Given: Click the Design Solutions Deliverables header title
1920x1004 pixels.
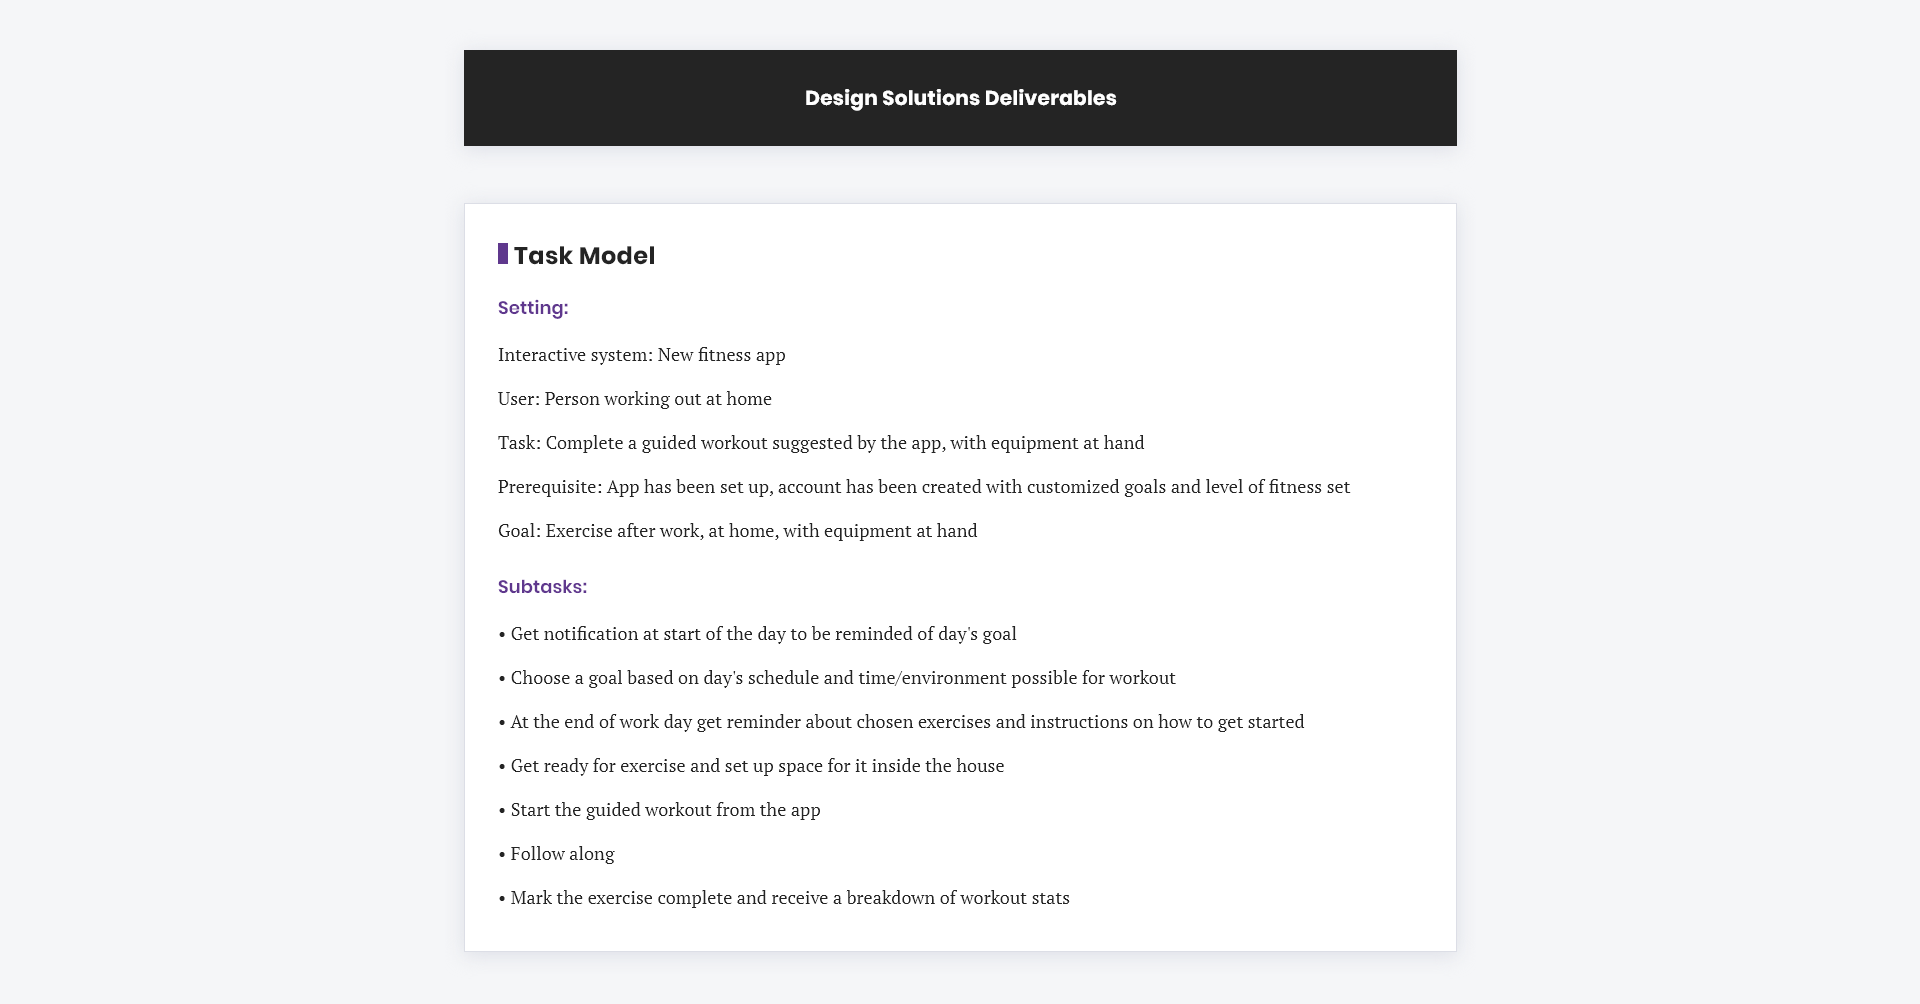Looking at the screenshot, I should 960,98.
